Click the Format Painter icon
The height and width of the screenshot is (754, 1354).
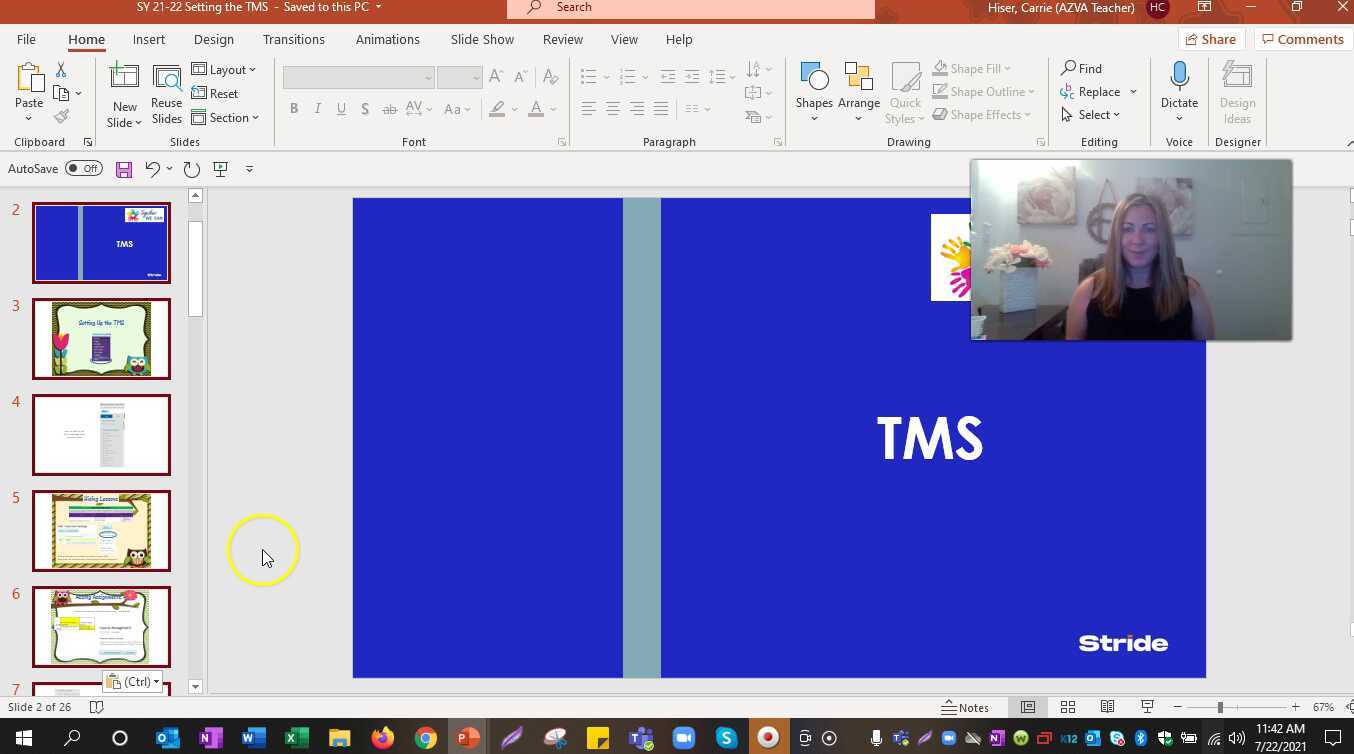(60, 115)
